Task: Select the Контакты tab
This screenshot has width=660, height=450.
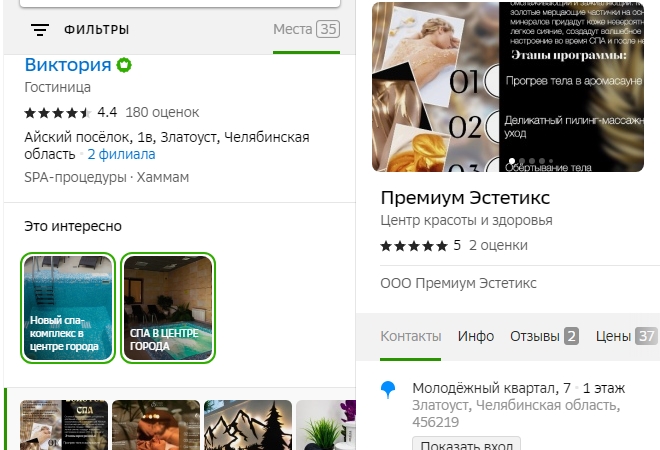Action: tap(410, 336)
